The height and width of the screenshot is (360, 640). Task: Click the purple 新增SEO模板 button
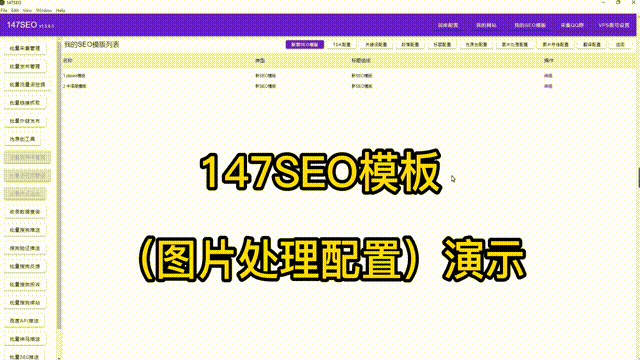coord(304,44)
